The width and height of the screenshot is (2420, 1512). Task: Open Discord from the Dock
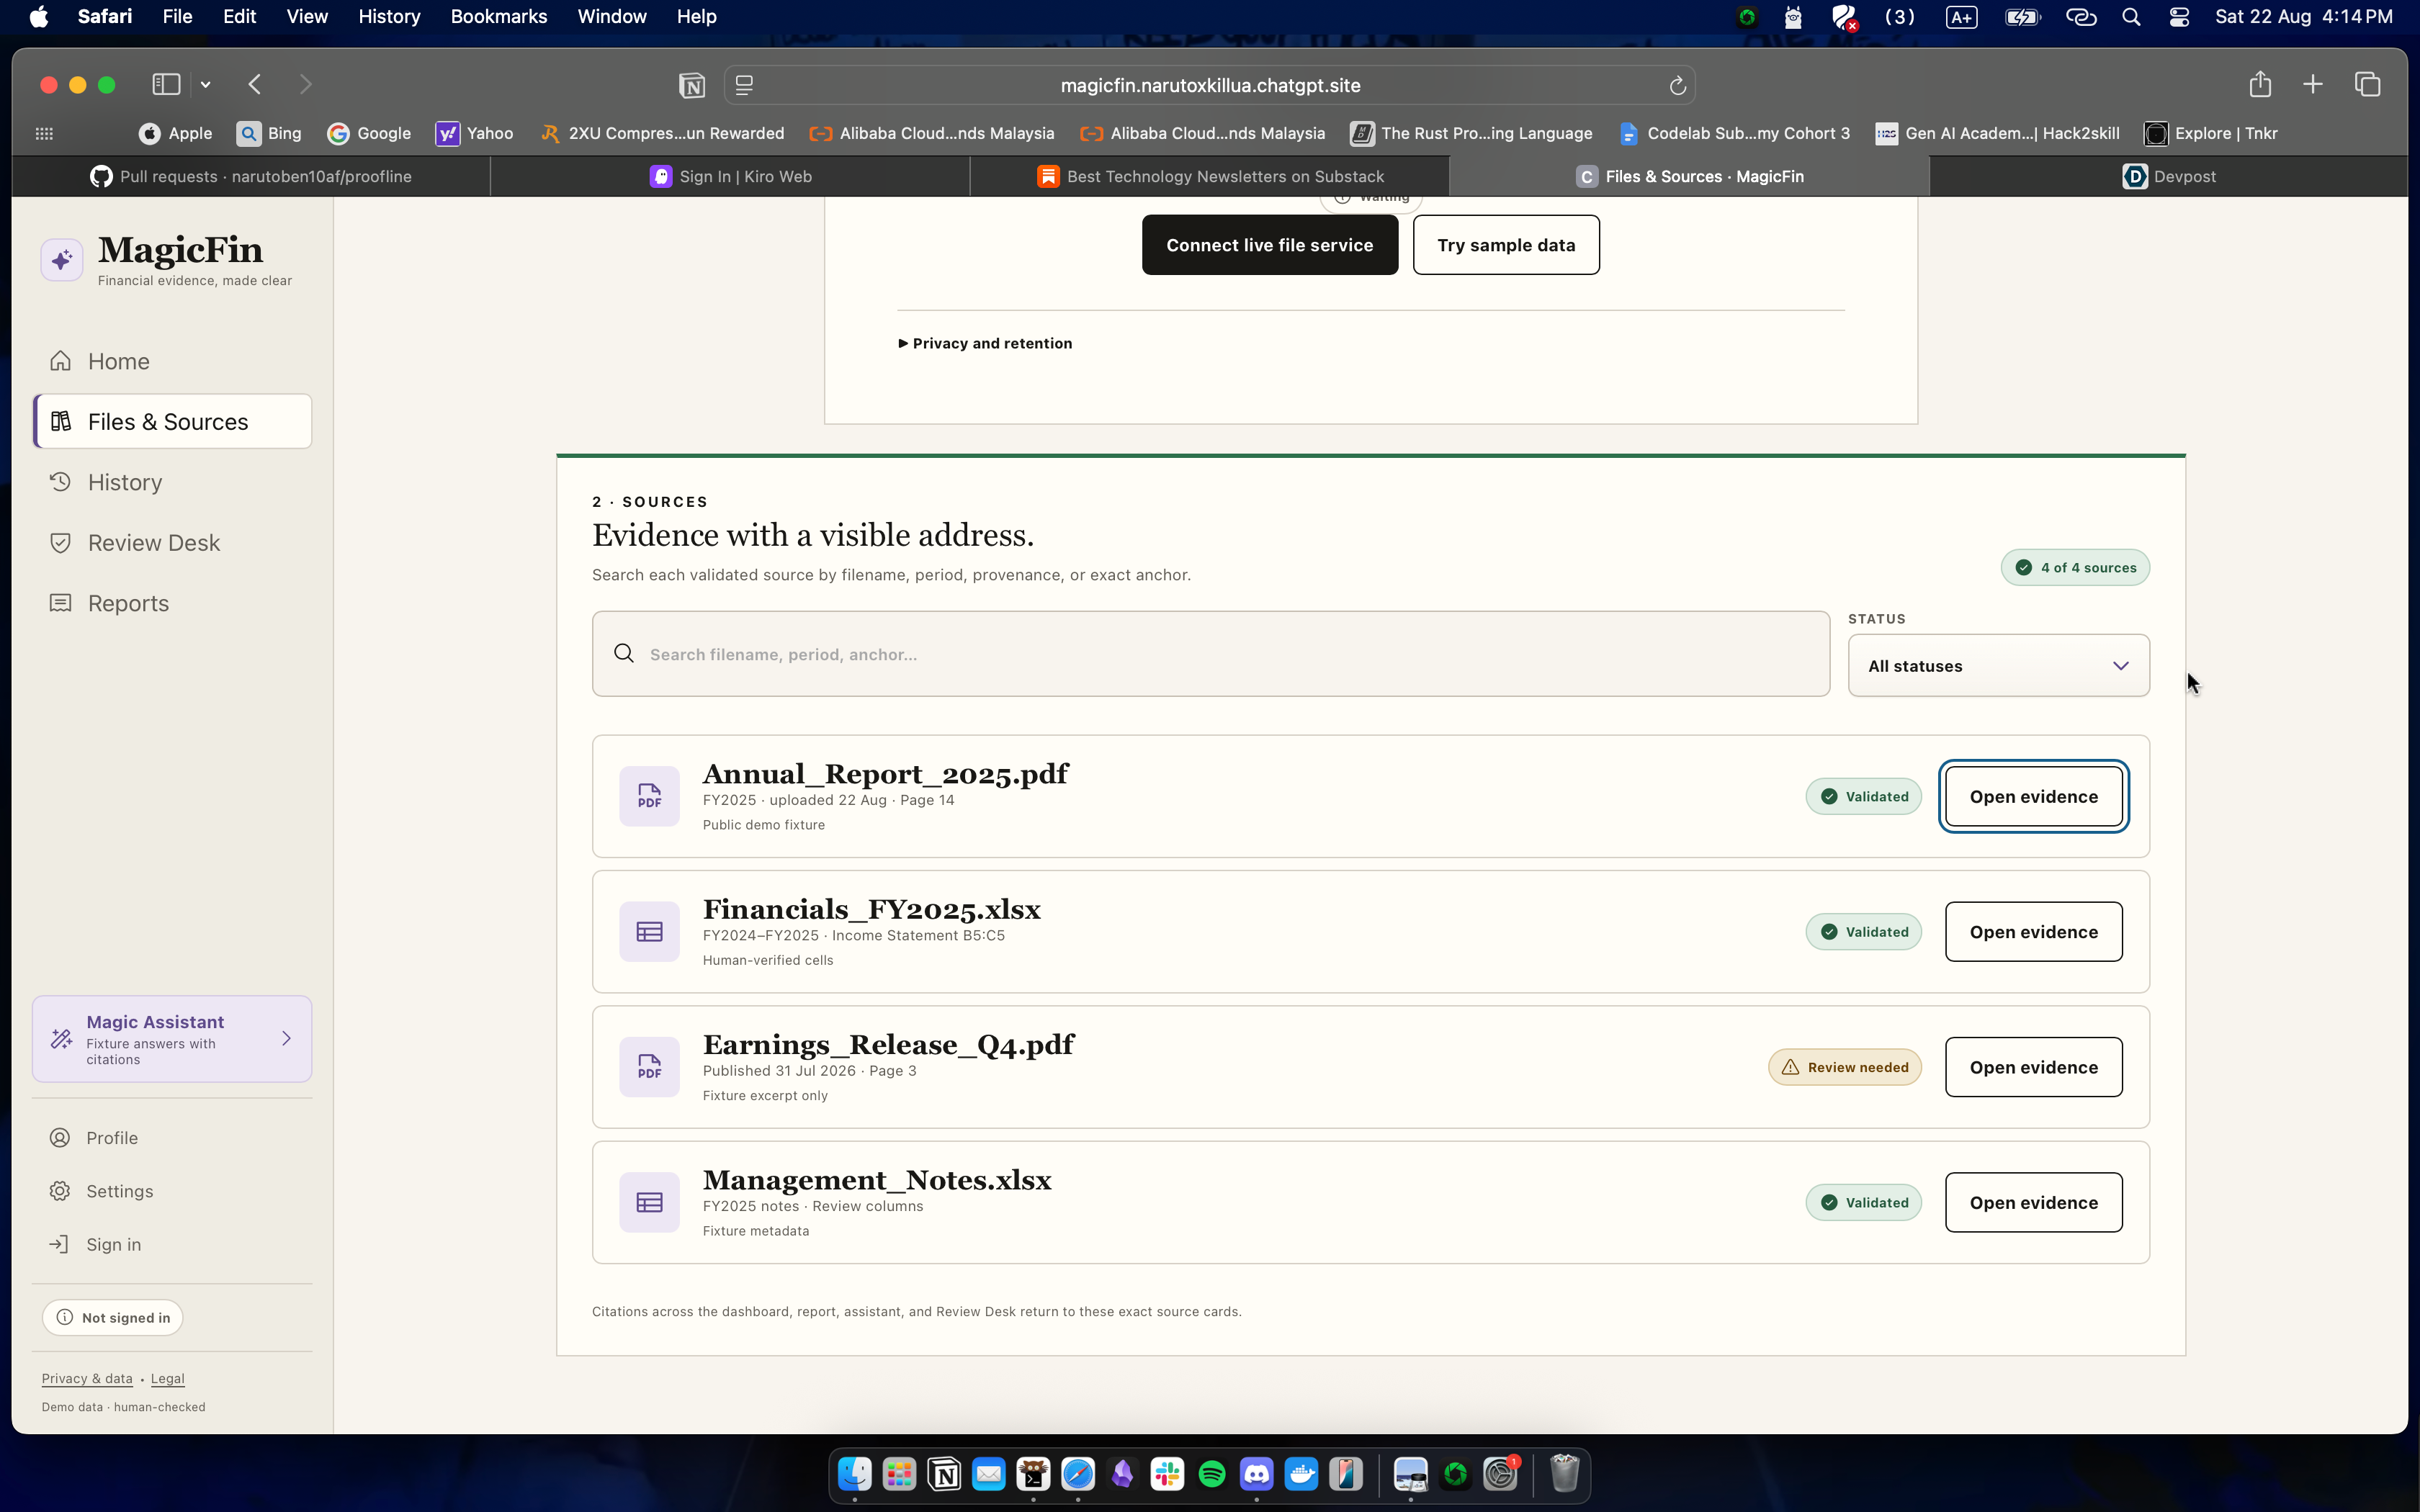tap(1256, 1474)
